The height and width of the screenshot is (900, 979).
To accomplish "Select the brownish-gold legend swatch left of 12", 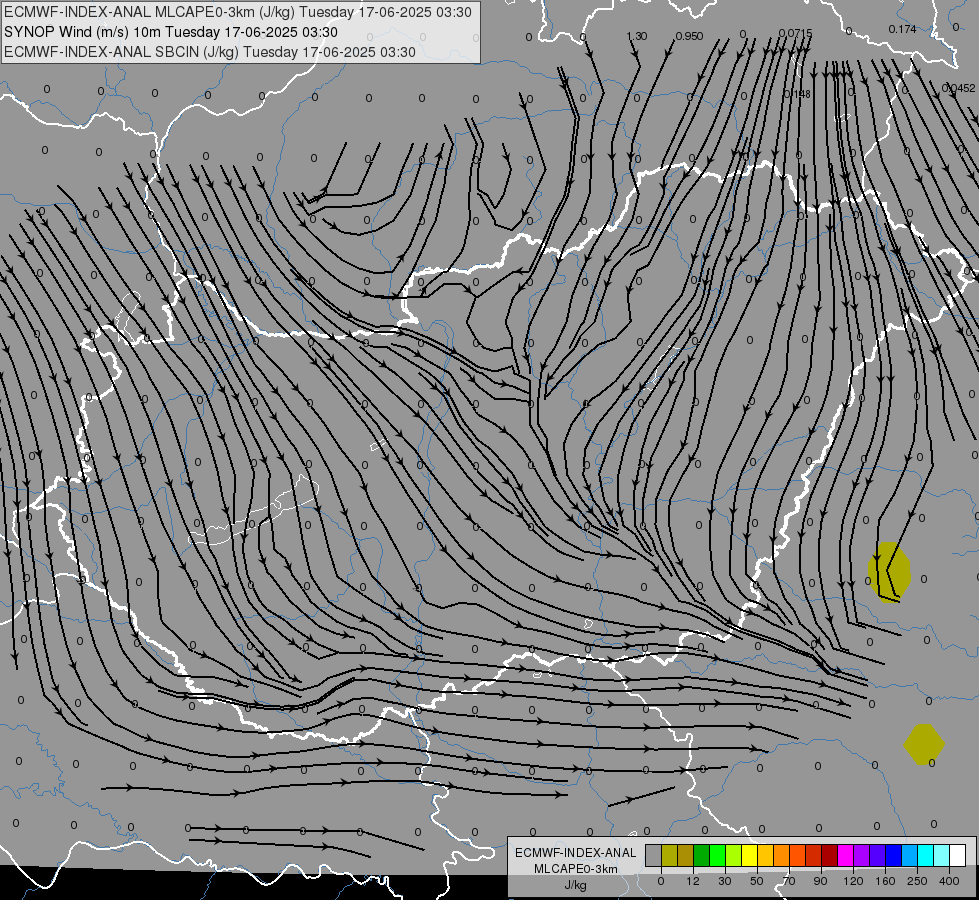I will click(686, 855).
